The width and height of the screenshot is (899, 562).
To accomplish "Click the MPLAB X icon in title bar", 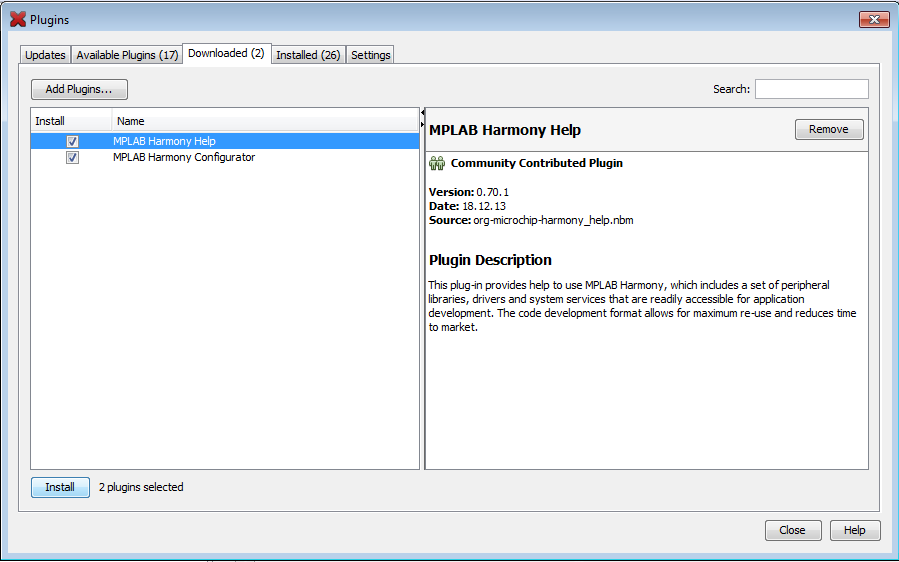I will pos(18,19).
